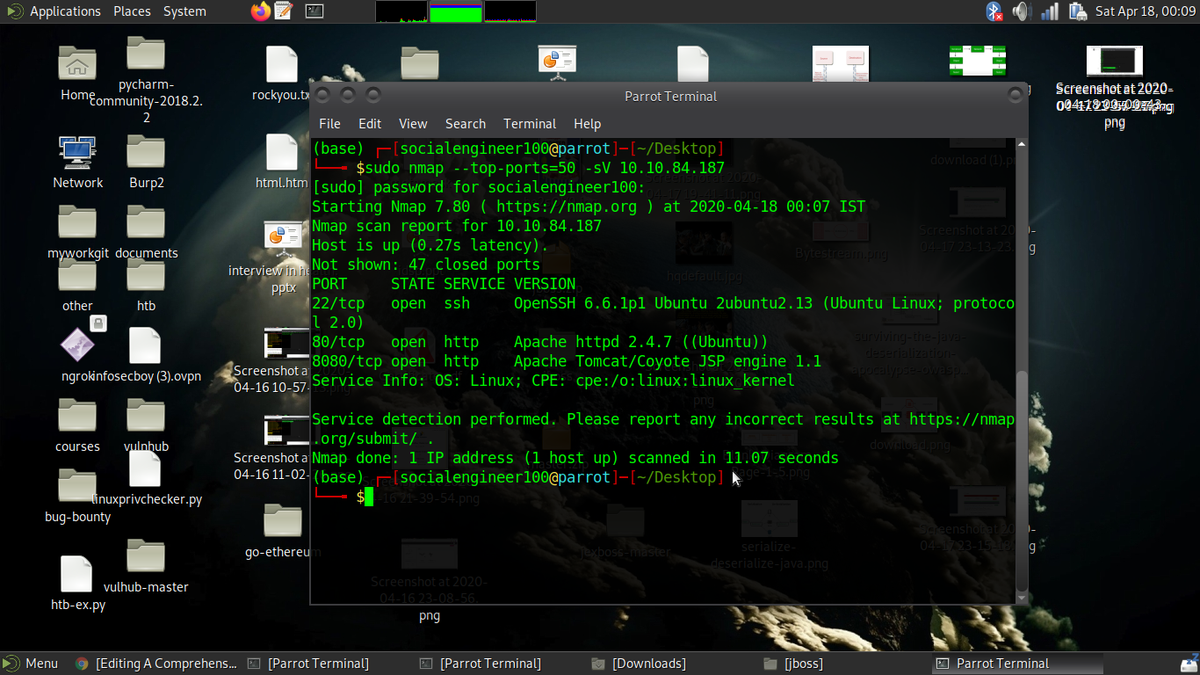The height and width of the screenshot is (675, 1200).
Task: Open the CPU system monitor graph
Action: pos(401,11)
